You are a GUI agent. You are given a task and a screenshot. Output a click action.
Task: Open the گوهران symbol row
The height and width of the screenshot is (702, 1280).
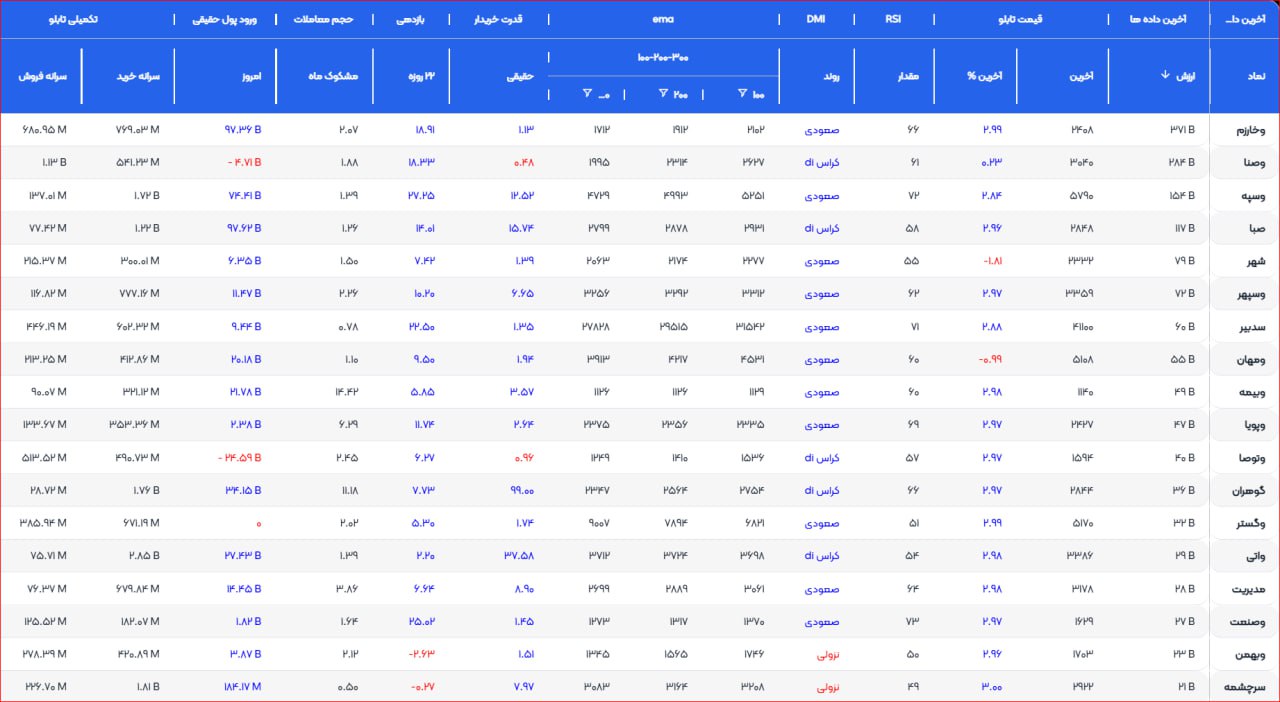[1246, 491]
